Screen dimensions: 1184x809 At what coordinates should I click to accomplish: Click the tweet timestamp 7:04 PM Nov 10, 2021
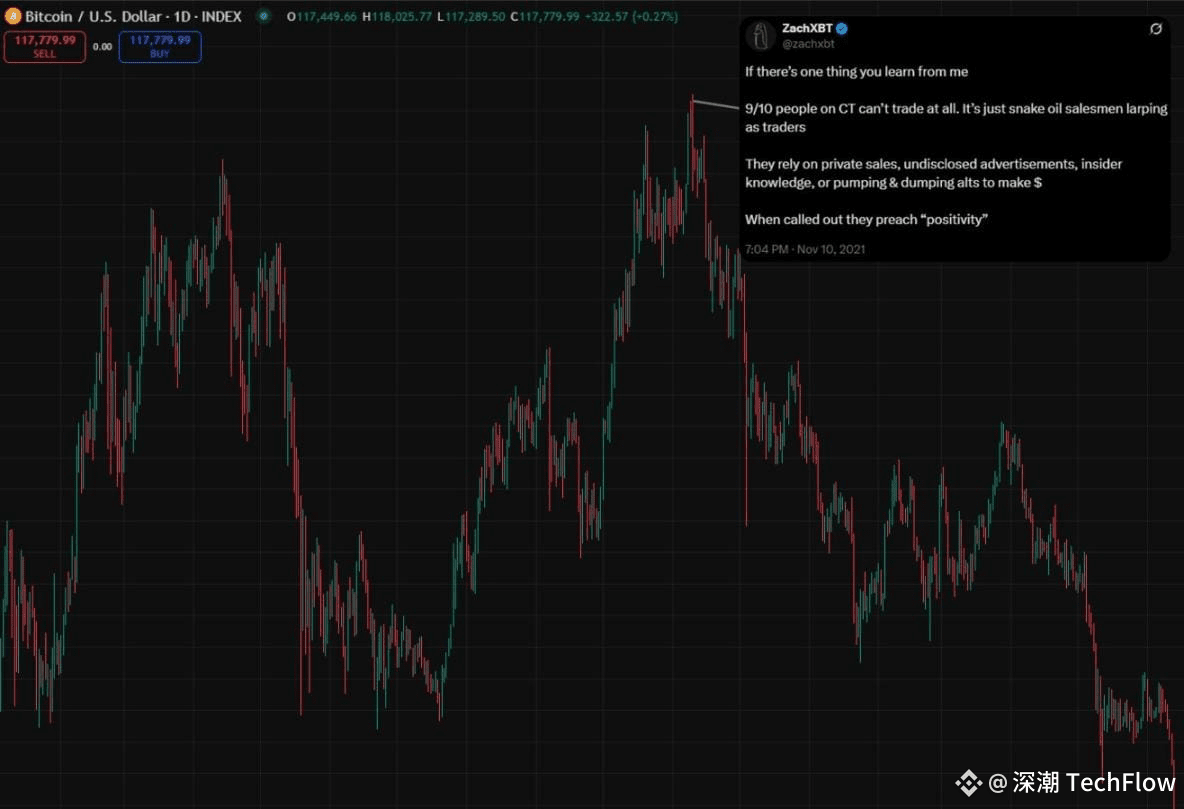click(805, 249)
